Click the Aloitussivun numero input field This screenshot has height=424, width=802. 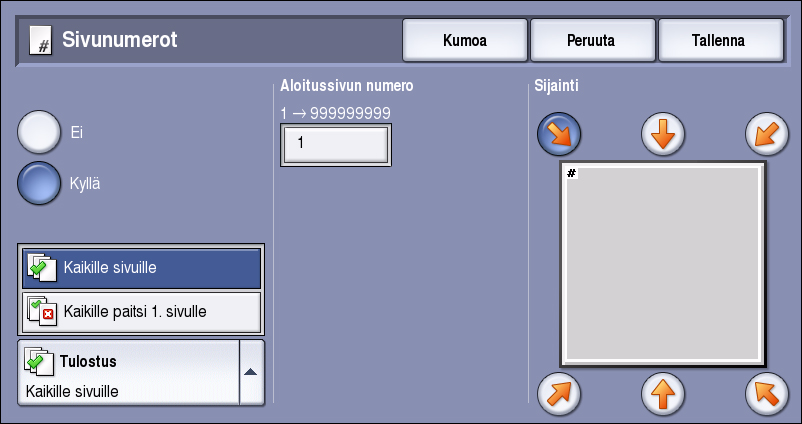[336, 144]
